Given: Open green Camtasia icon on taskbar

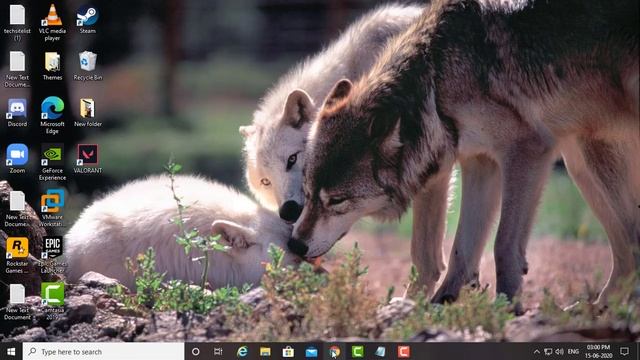Looking at the screenshot, I should click(358, 351).
